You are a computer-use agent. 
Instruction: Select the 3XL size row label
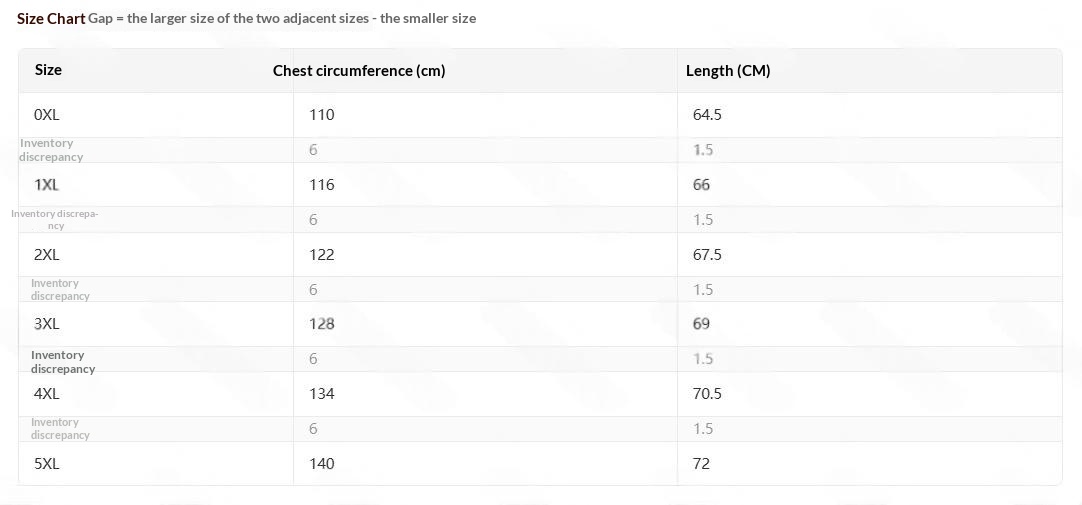click(x=47, y=324)
